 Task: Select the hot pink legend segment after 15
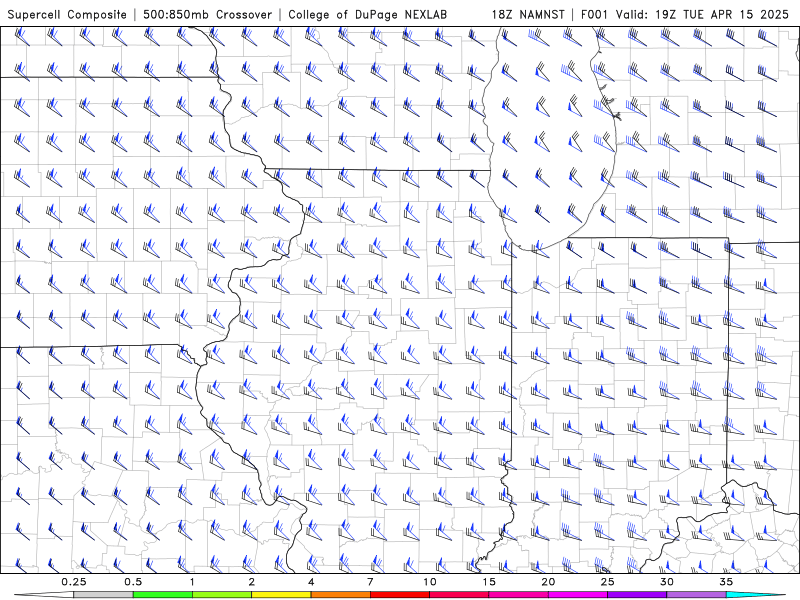518,595
